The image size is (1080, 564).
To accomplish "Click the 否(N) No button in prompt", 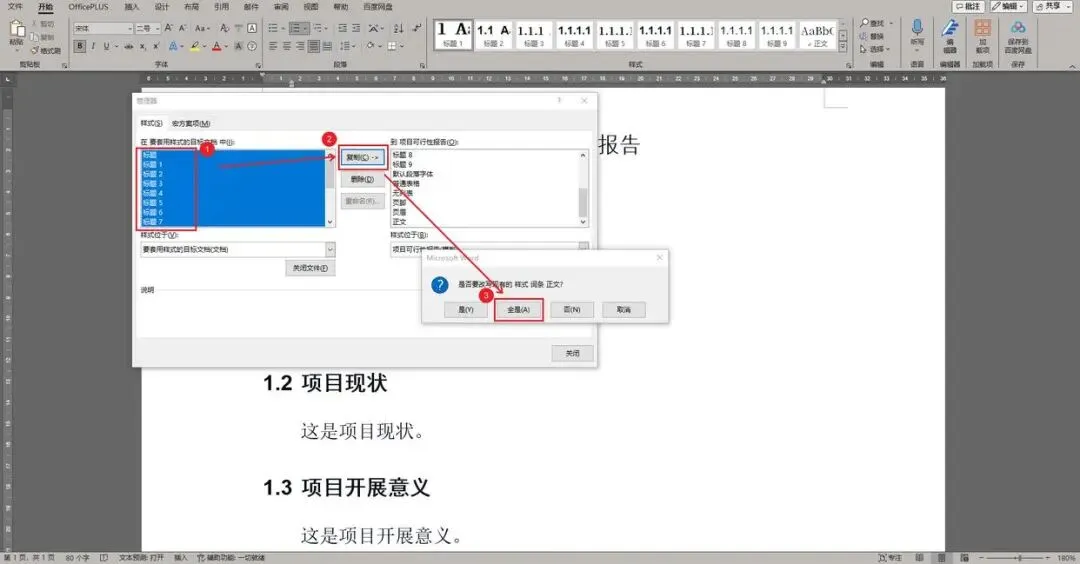I will (572, 310).
